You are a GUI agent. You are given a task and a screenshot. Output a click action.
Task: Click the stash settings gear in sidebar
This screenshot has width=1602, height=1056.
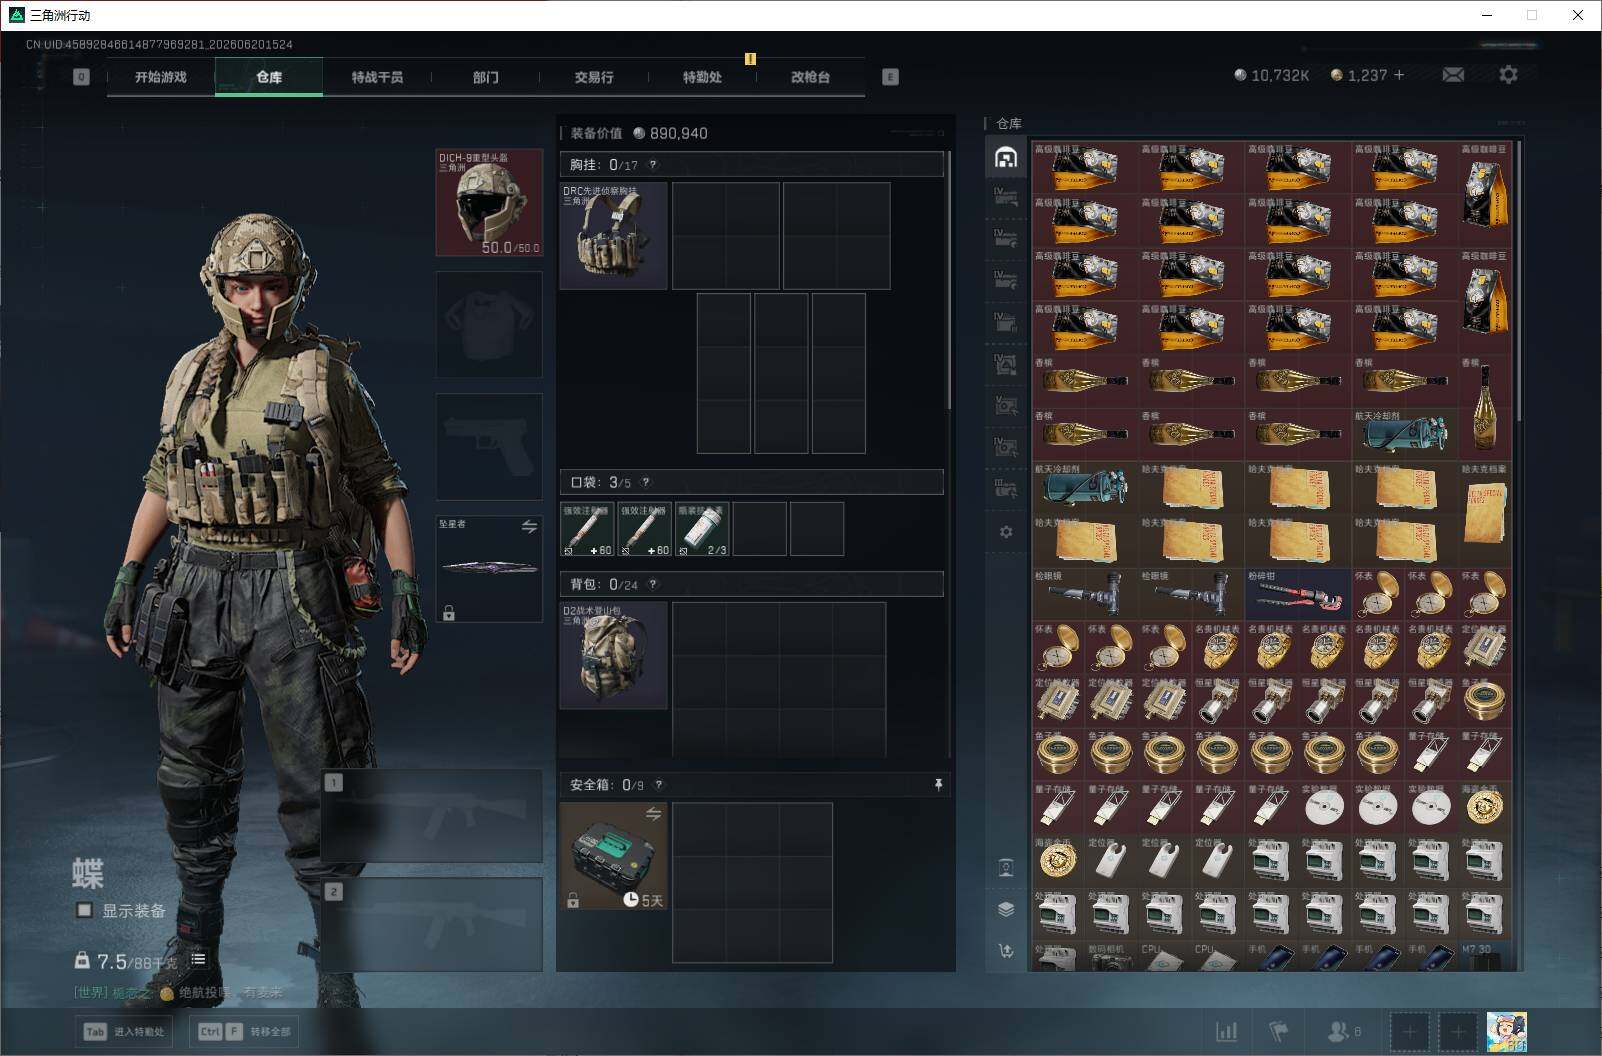(x=1006, y=532)
